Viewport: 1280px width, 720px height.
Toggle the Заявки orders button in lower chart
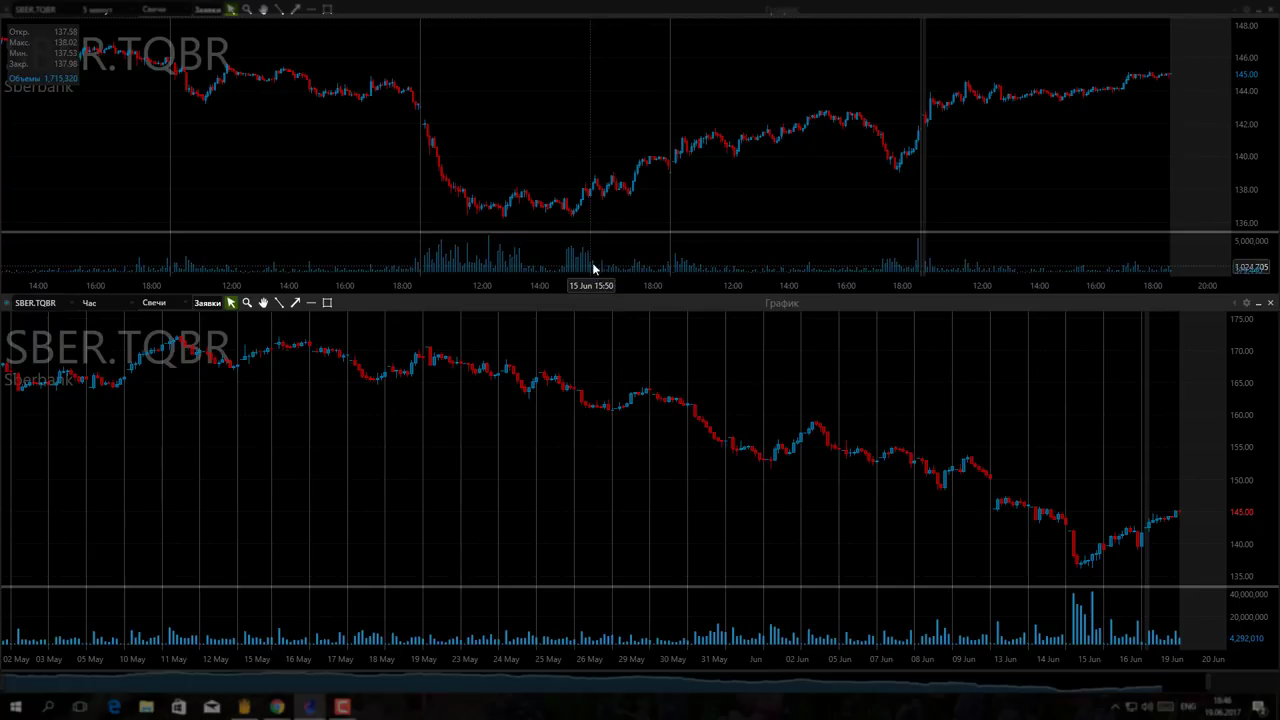tap(207, 303)
